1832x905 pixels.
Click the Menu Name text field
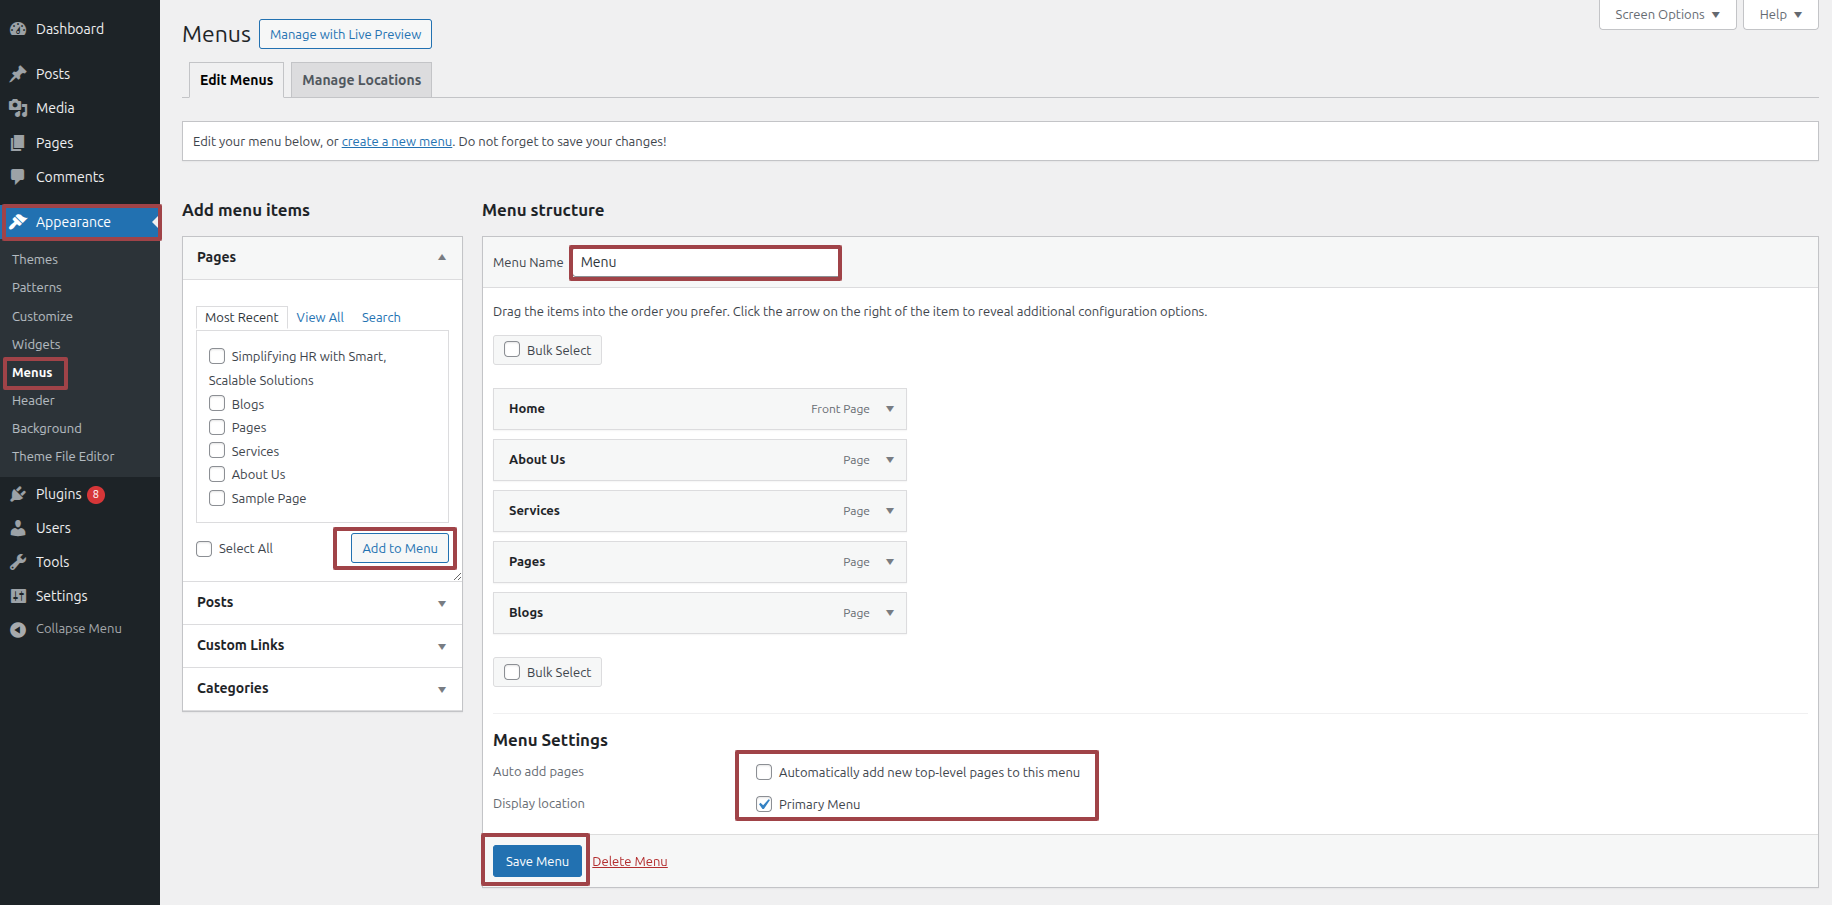point(706,262)
